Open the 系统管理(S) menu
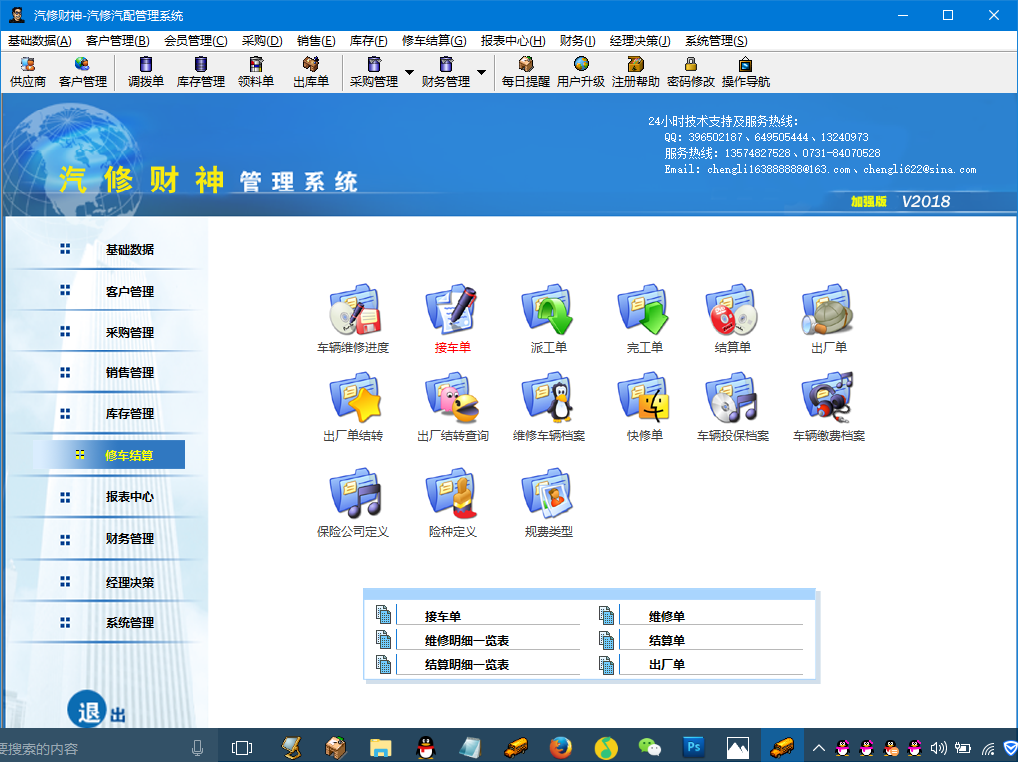Viewport: 1018px width, 762px height. [716, 41]
